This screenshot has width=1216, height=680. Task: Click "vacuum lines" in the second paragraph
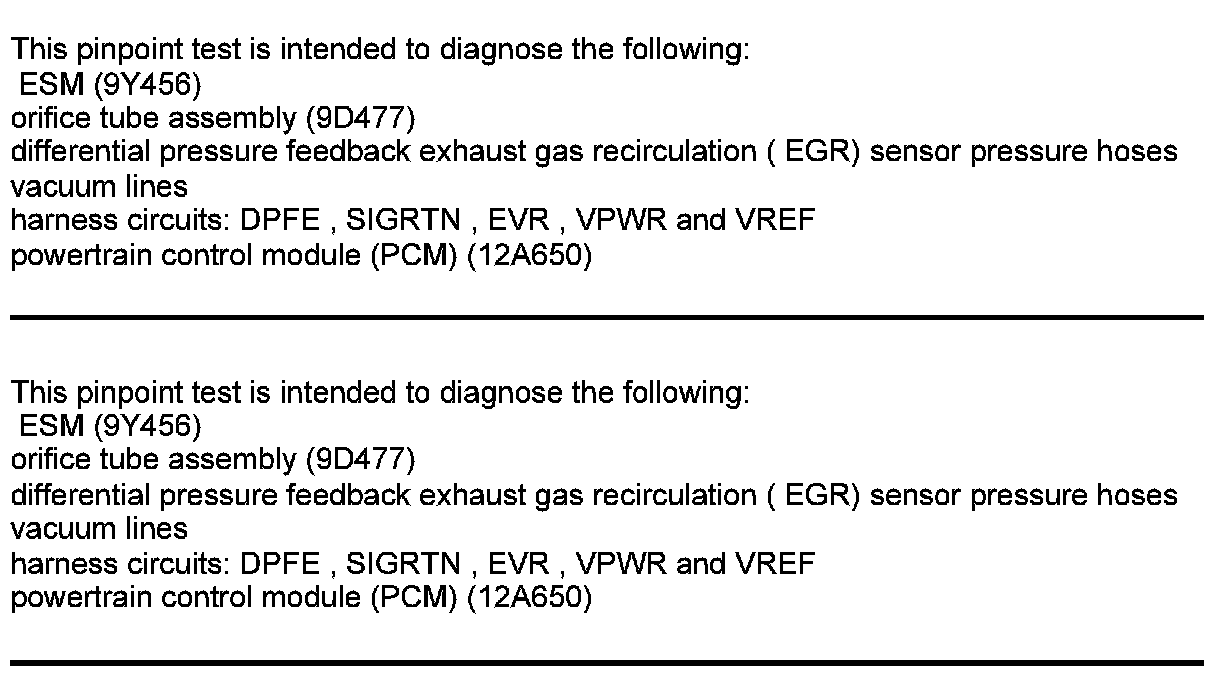(x=99, y=529)
